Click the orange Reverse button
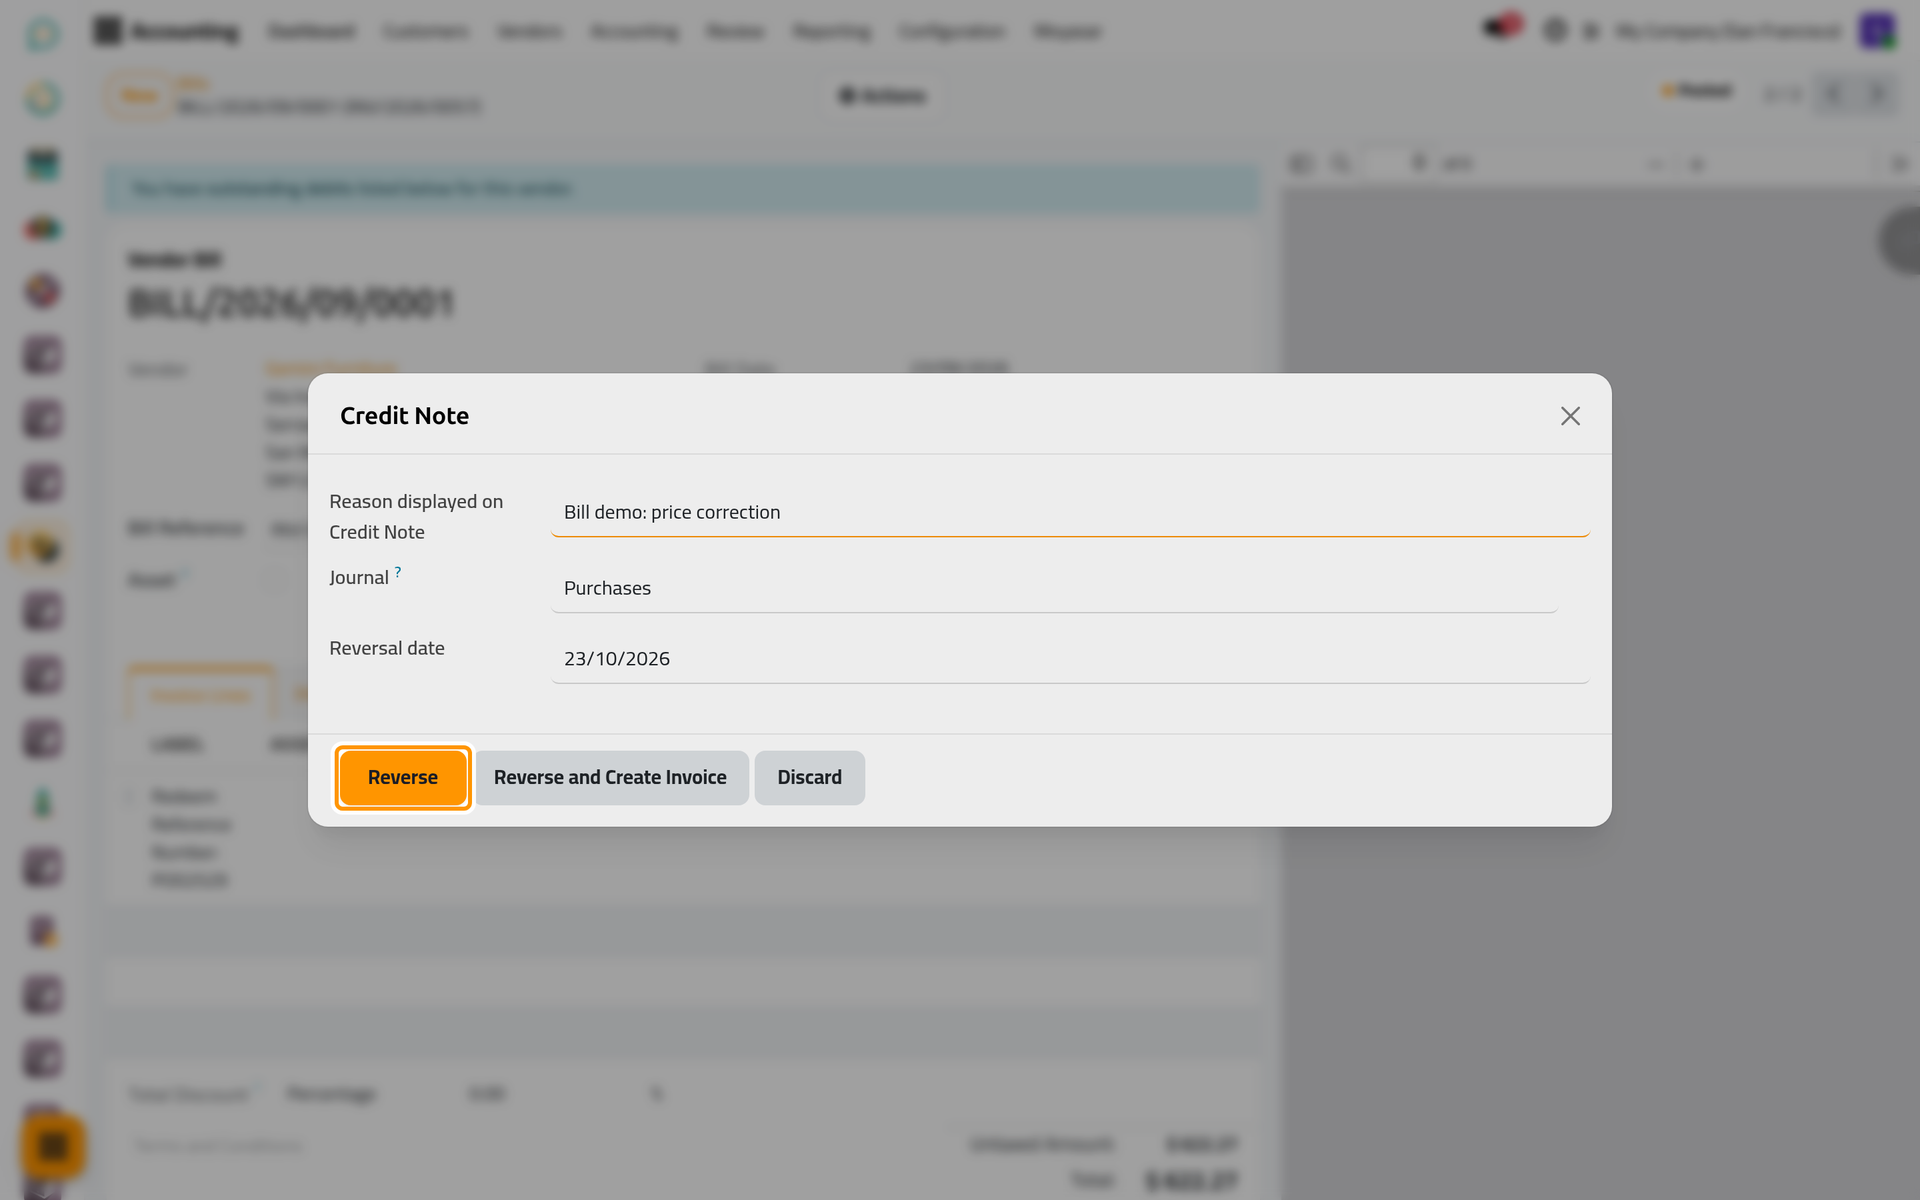This screenshot has width=1920, height=1200. pos(403,778)
